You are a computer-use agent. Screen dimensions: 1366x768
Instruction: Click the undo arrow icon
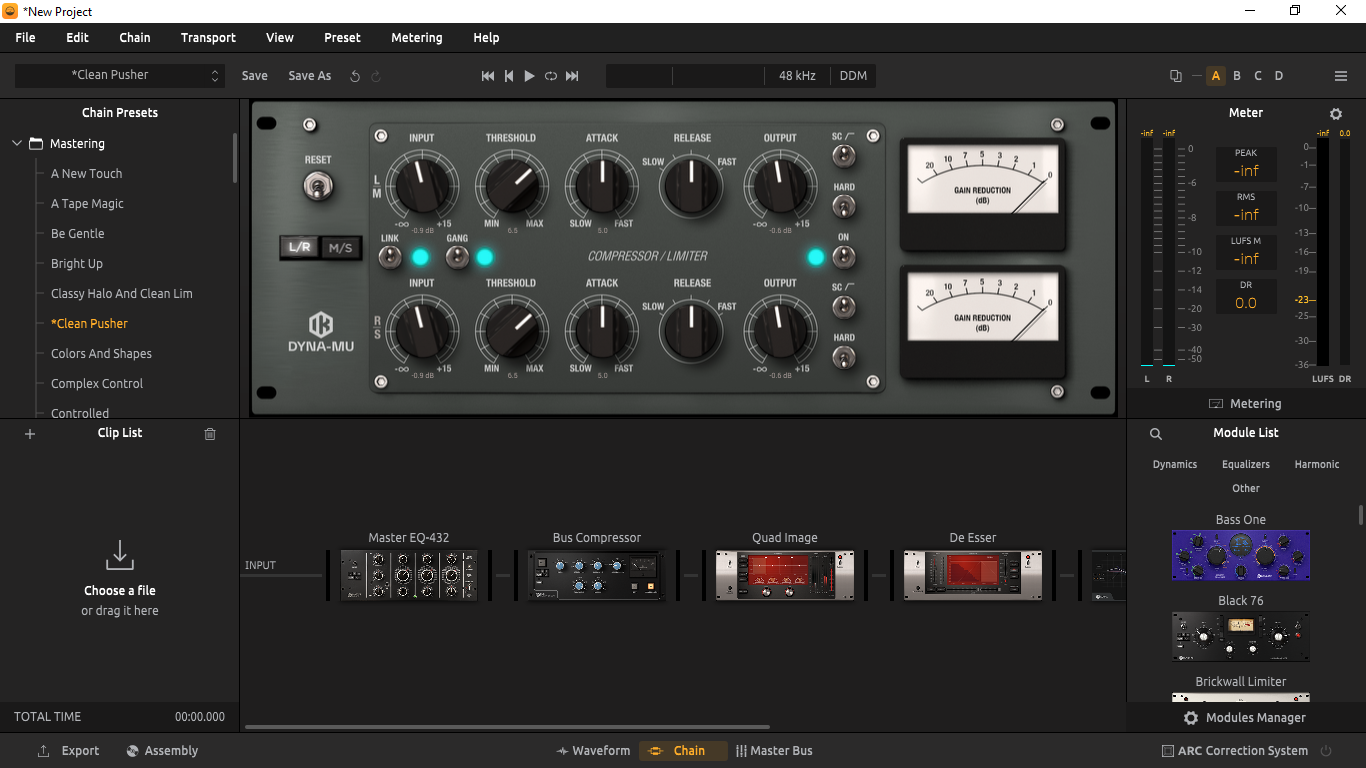coord(355,76)
